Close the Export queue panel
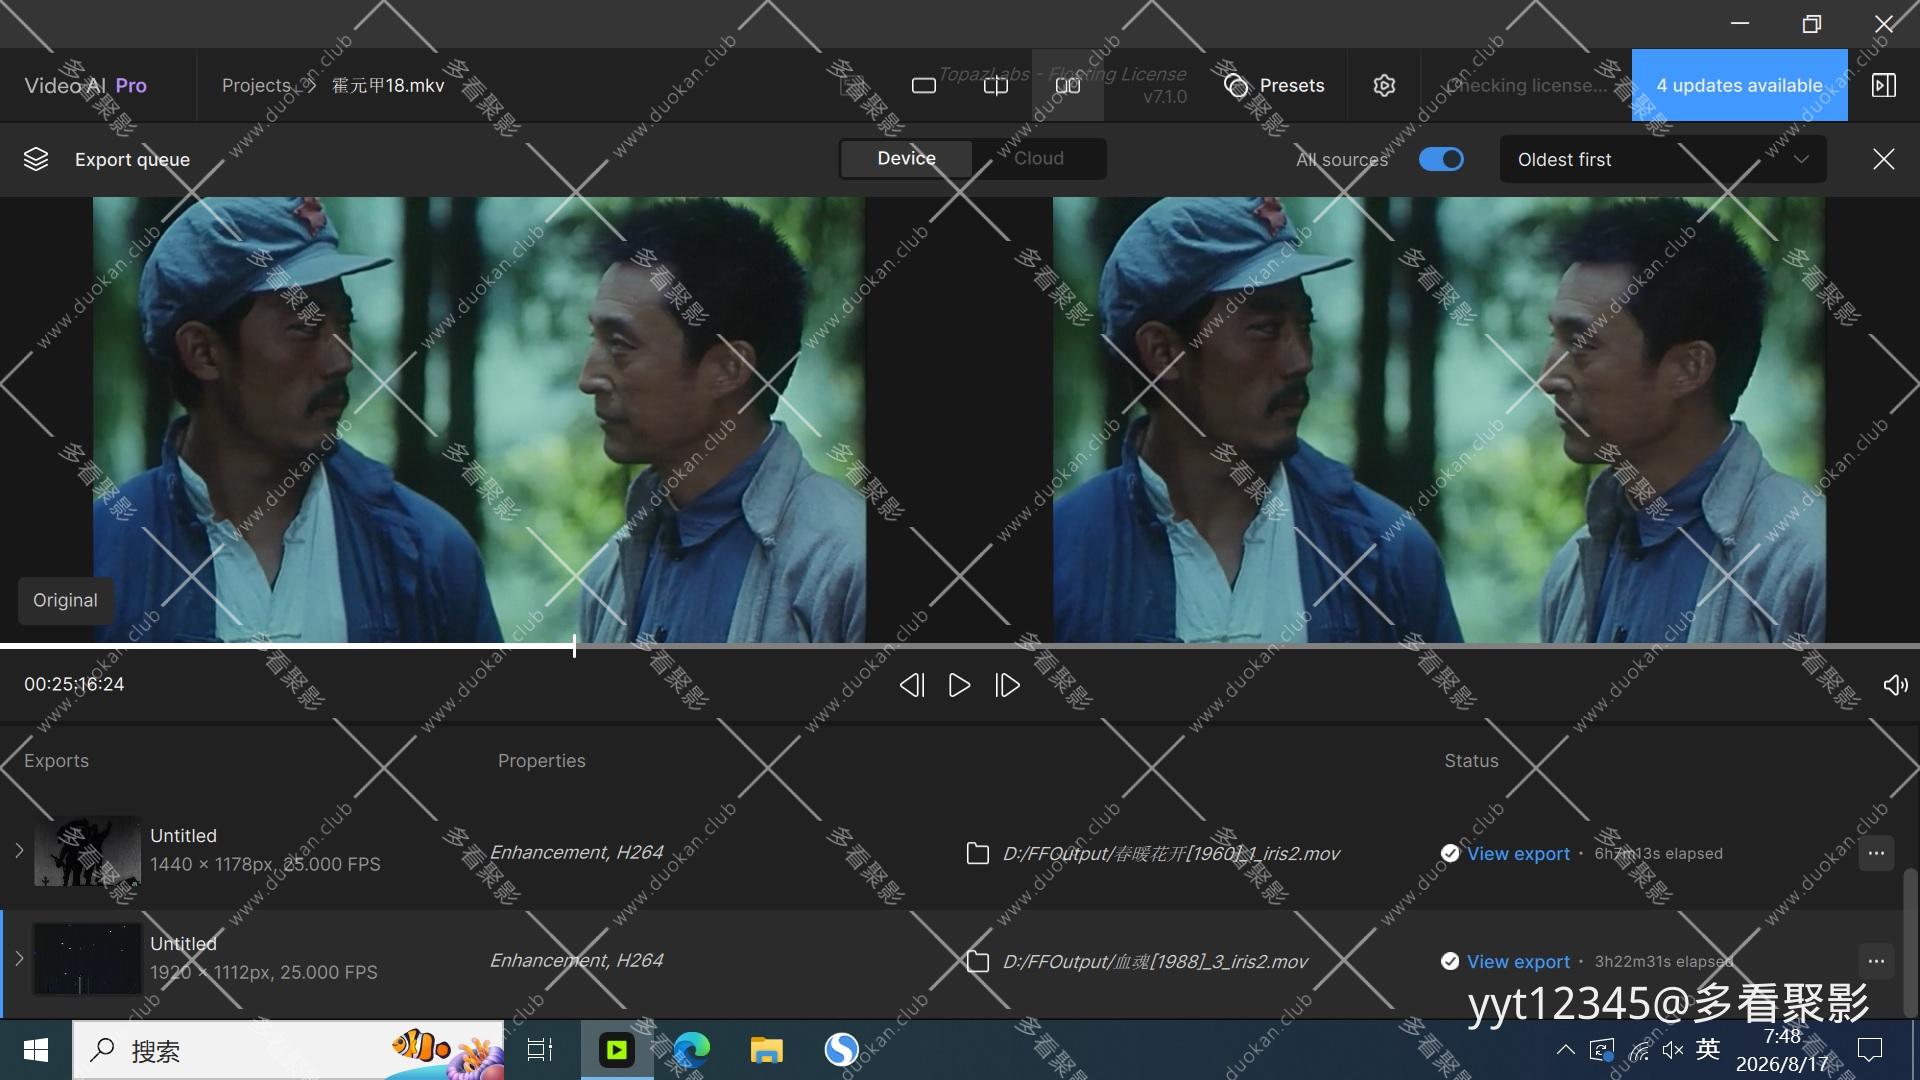 1884,159
